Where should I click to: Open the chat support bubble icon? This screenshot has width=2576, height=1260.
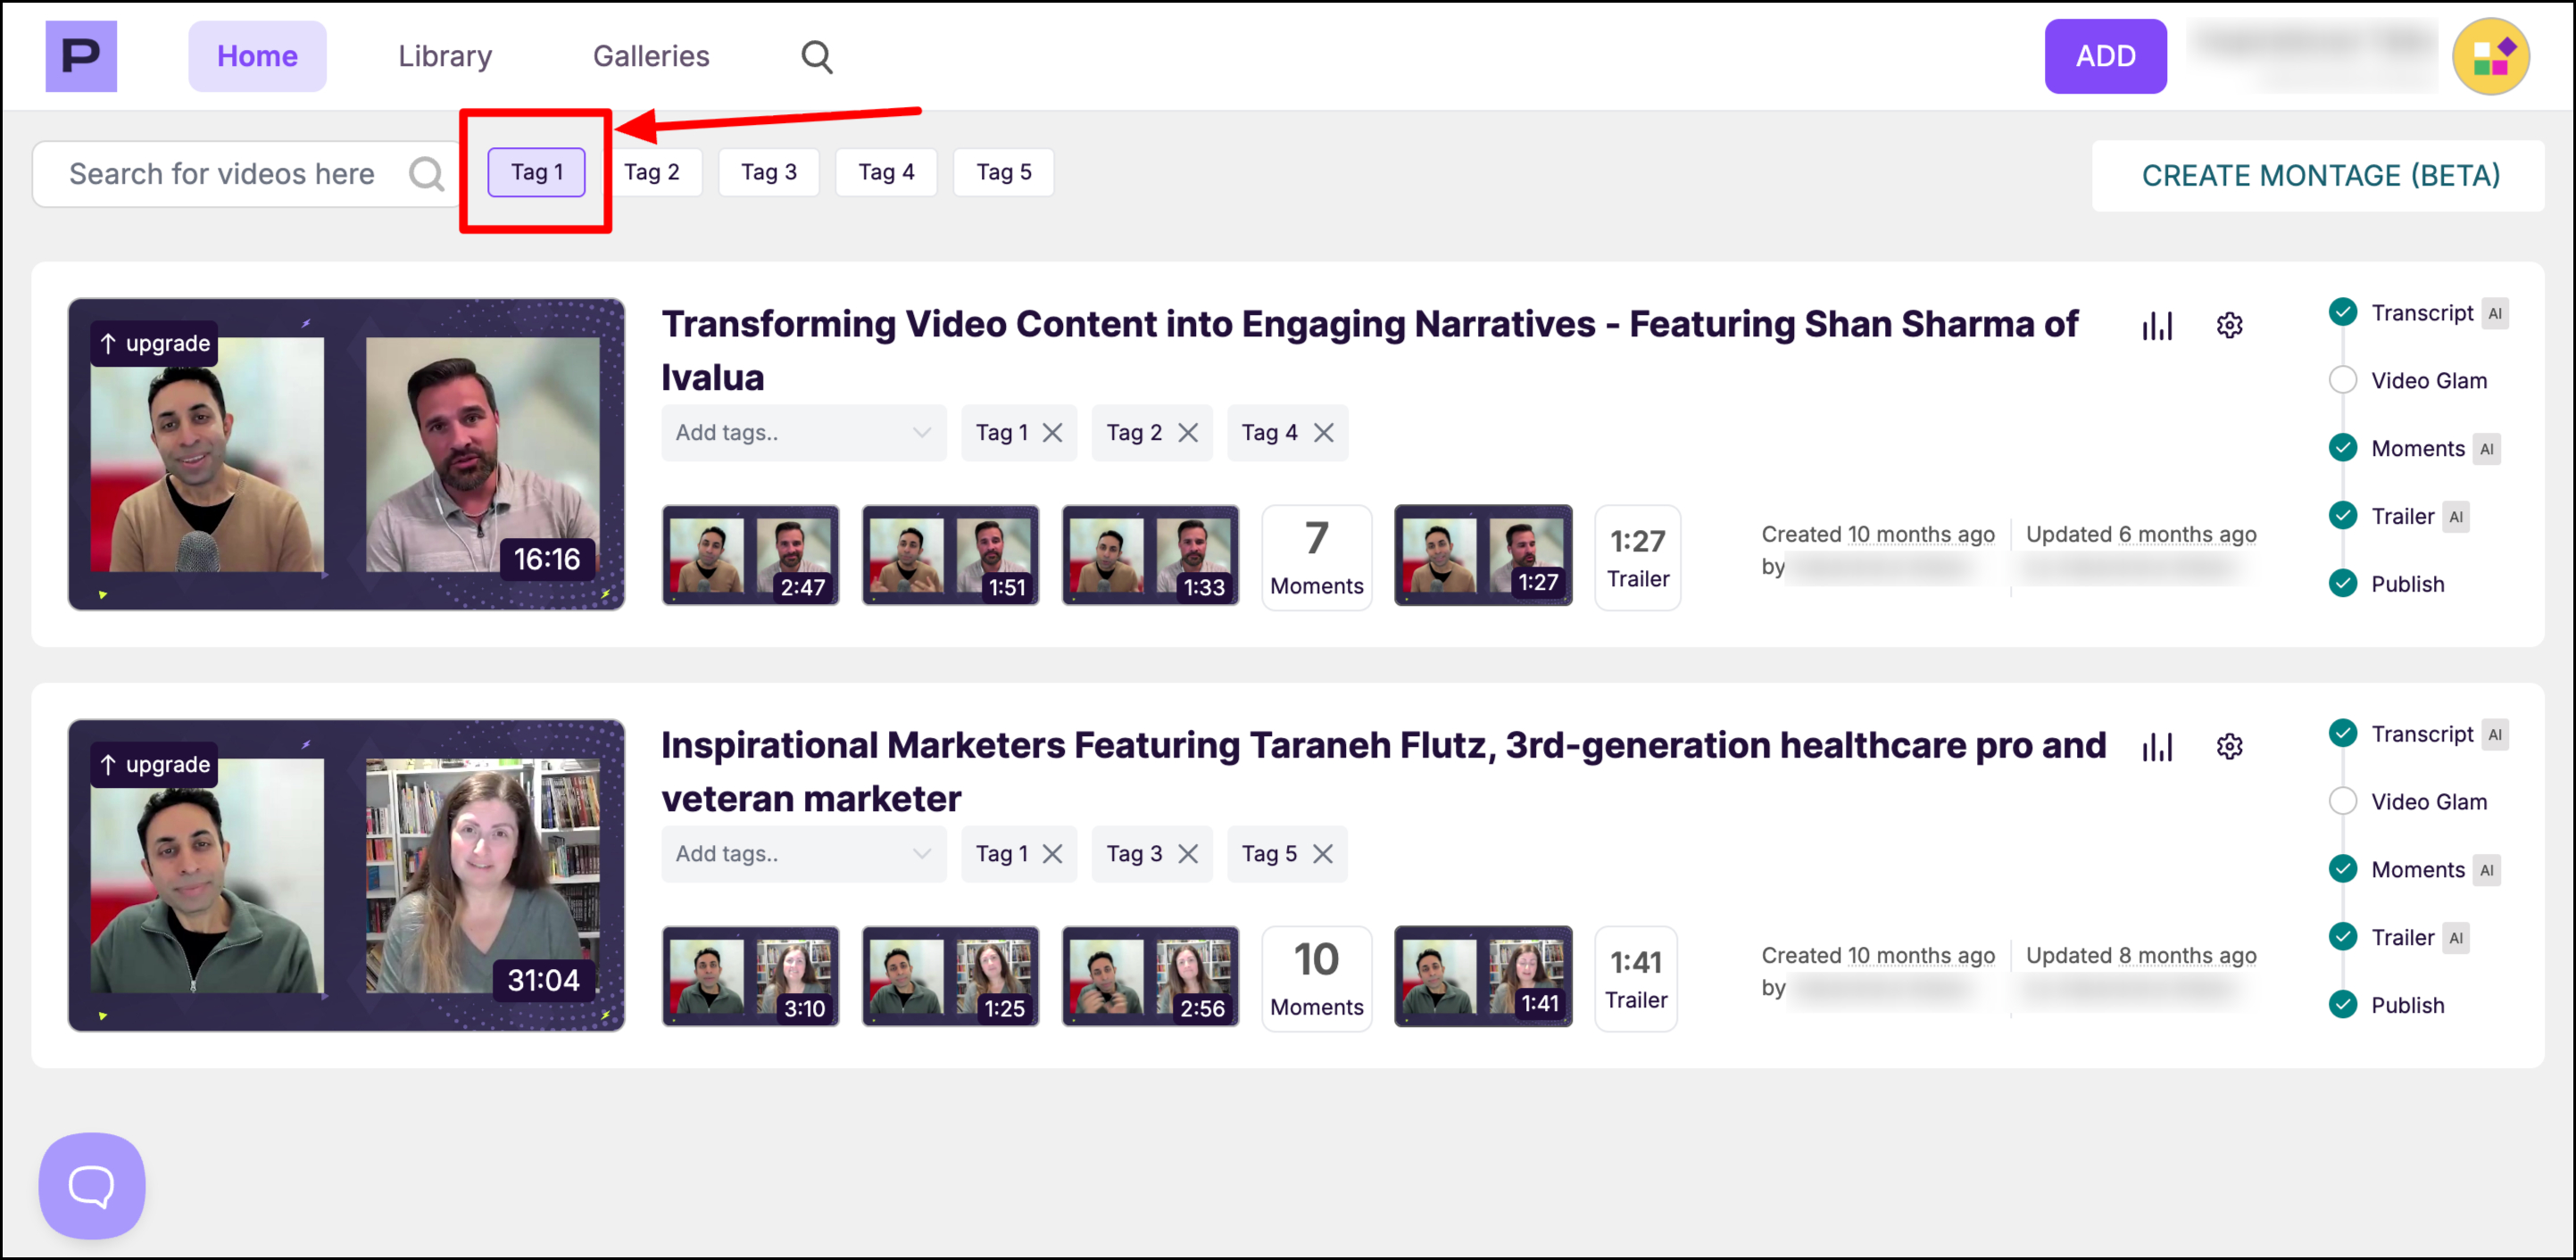tap(91, 1185)
